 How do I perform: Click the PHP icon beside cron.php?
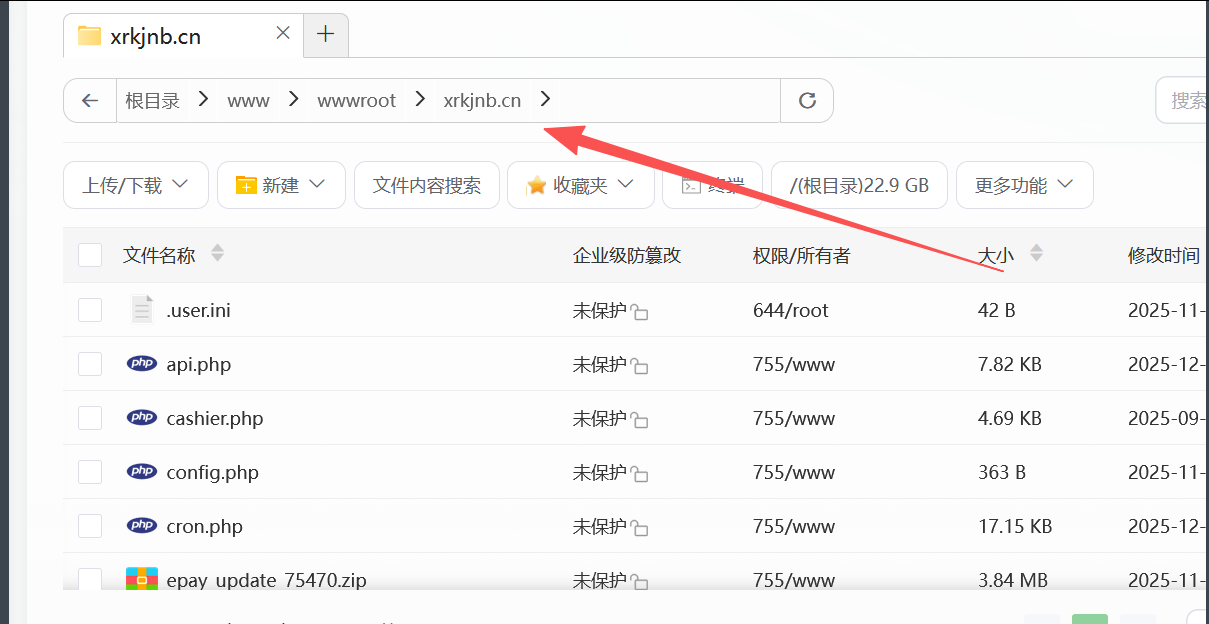[141, 525]
